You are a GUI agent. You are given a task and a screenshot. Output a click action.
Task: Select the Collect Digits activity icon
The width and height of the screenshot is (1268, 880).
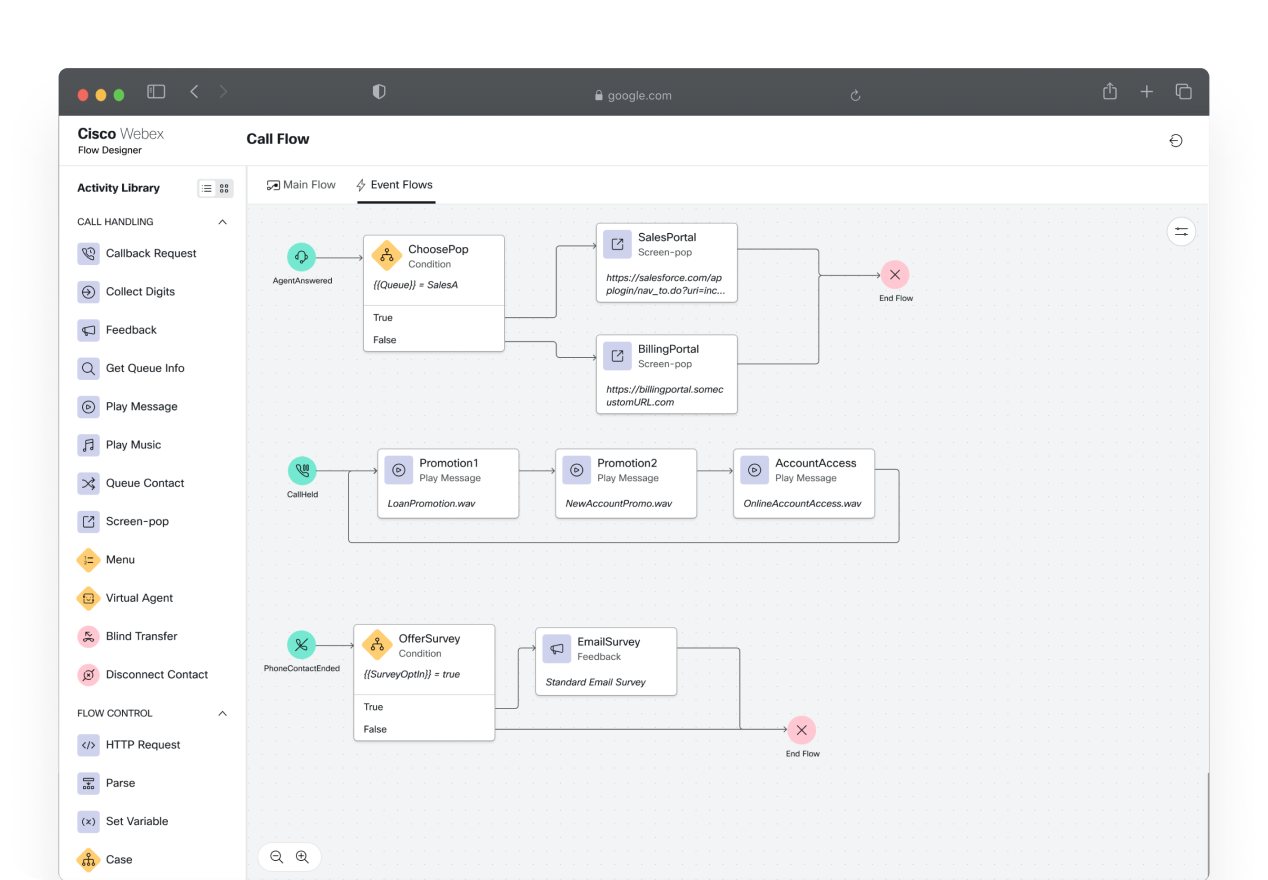click(x=88, y=292)
